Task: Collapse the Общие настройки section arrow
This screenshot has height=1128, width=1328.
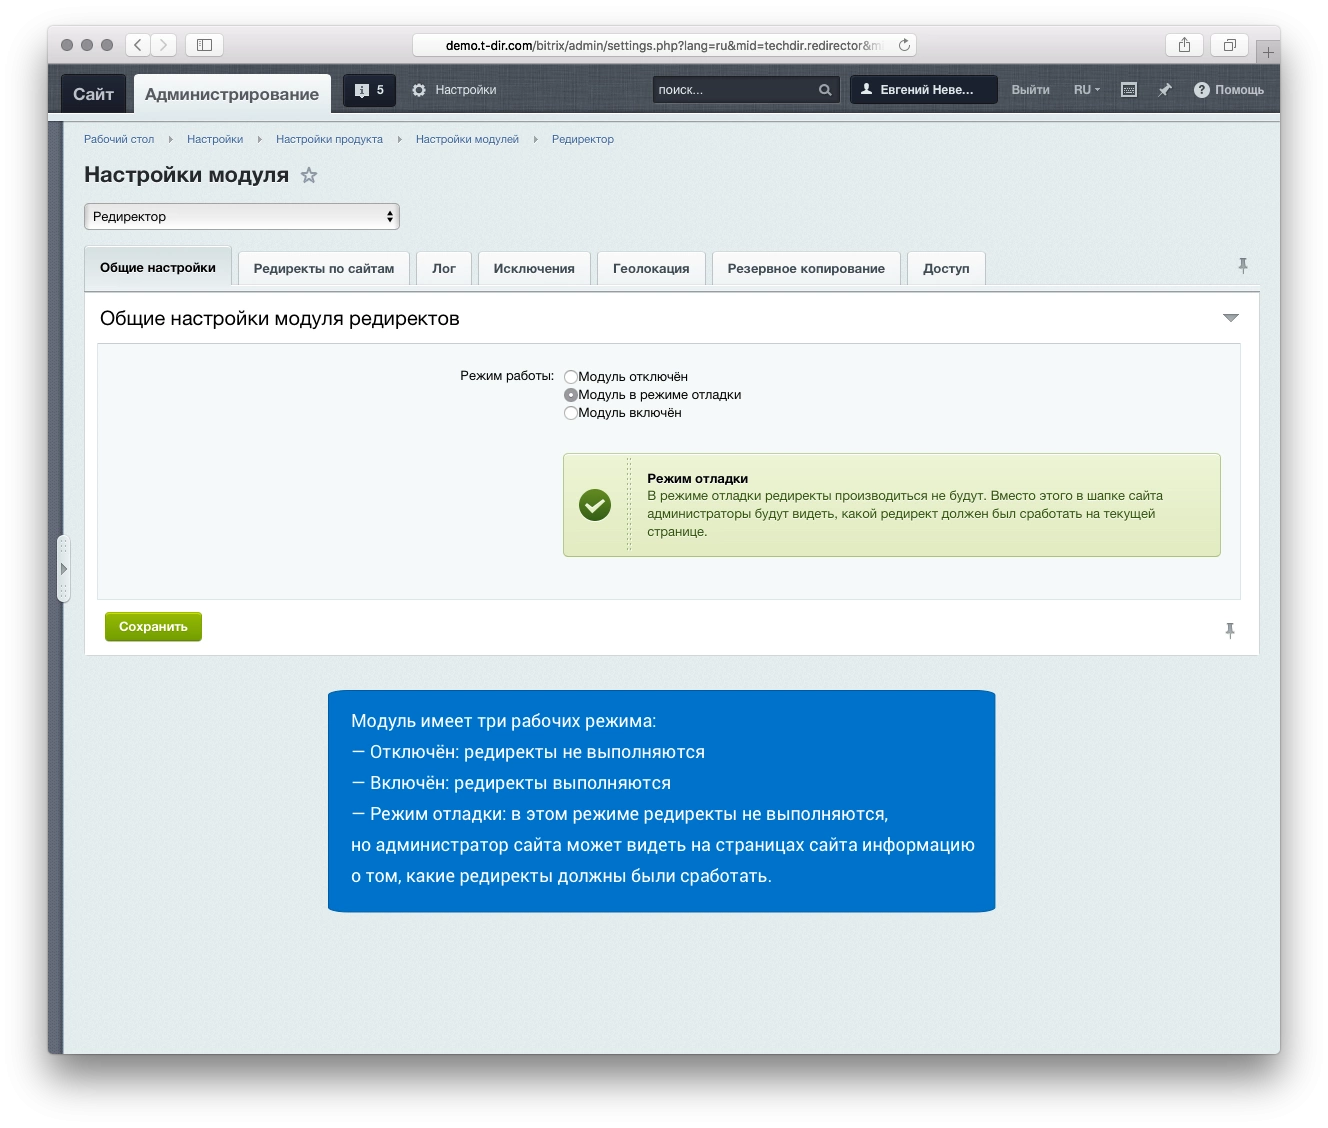Action: [1231, 318]
